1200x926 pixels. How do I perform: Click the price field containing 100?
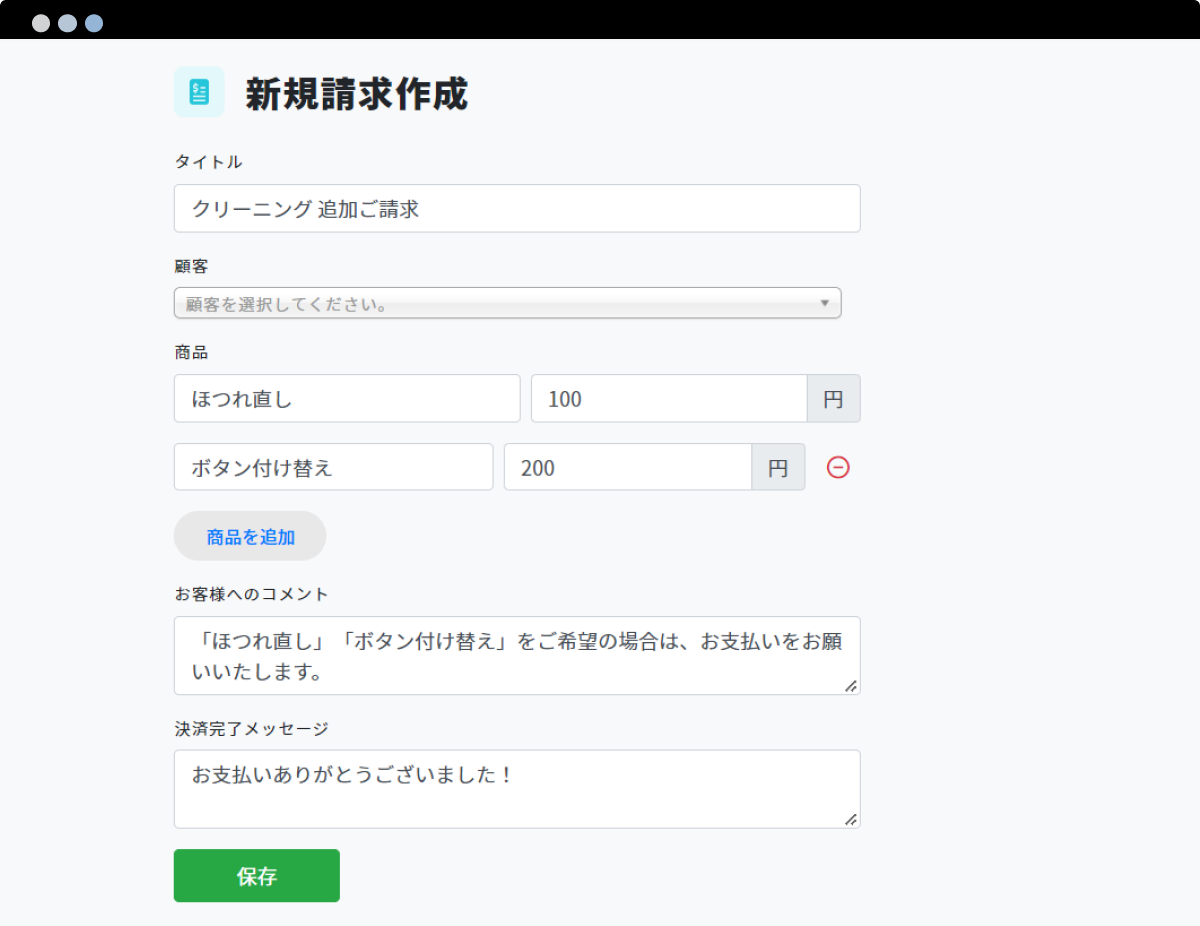[668, 398]
